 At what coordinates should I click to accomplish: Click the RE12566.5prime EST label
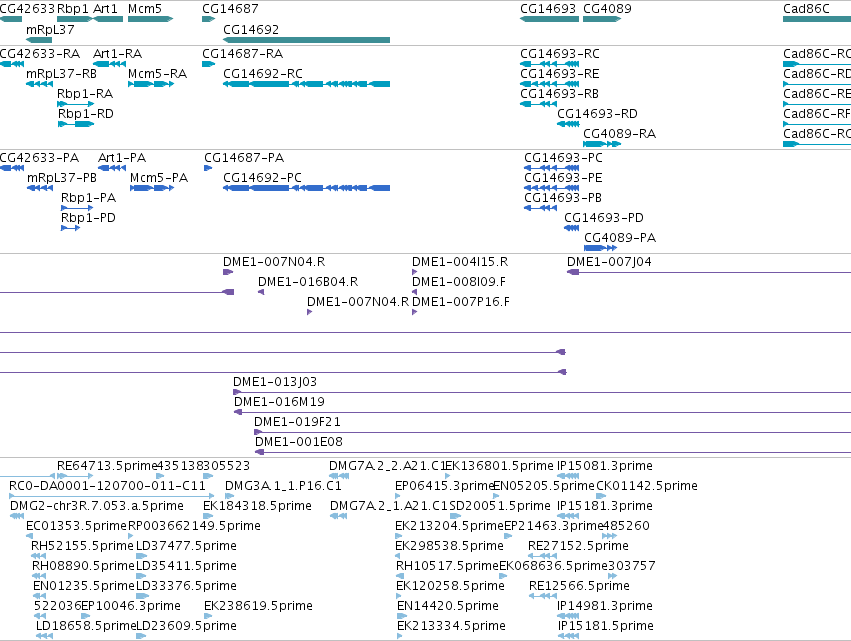coord(579,586)
